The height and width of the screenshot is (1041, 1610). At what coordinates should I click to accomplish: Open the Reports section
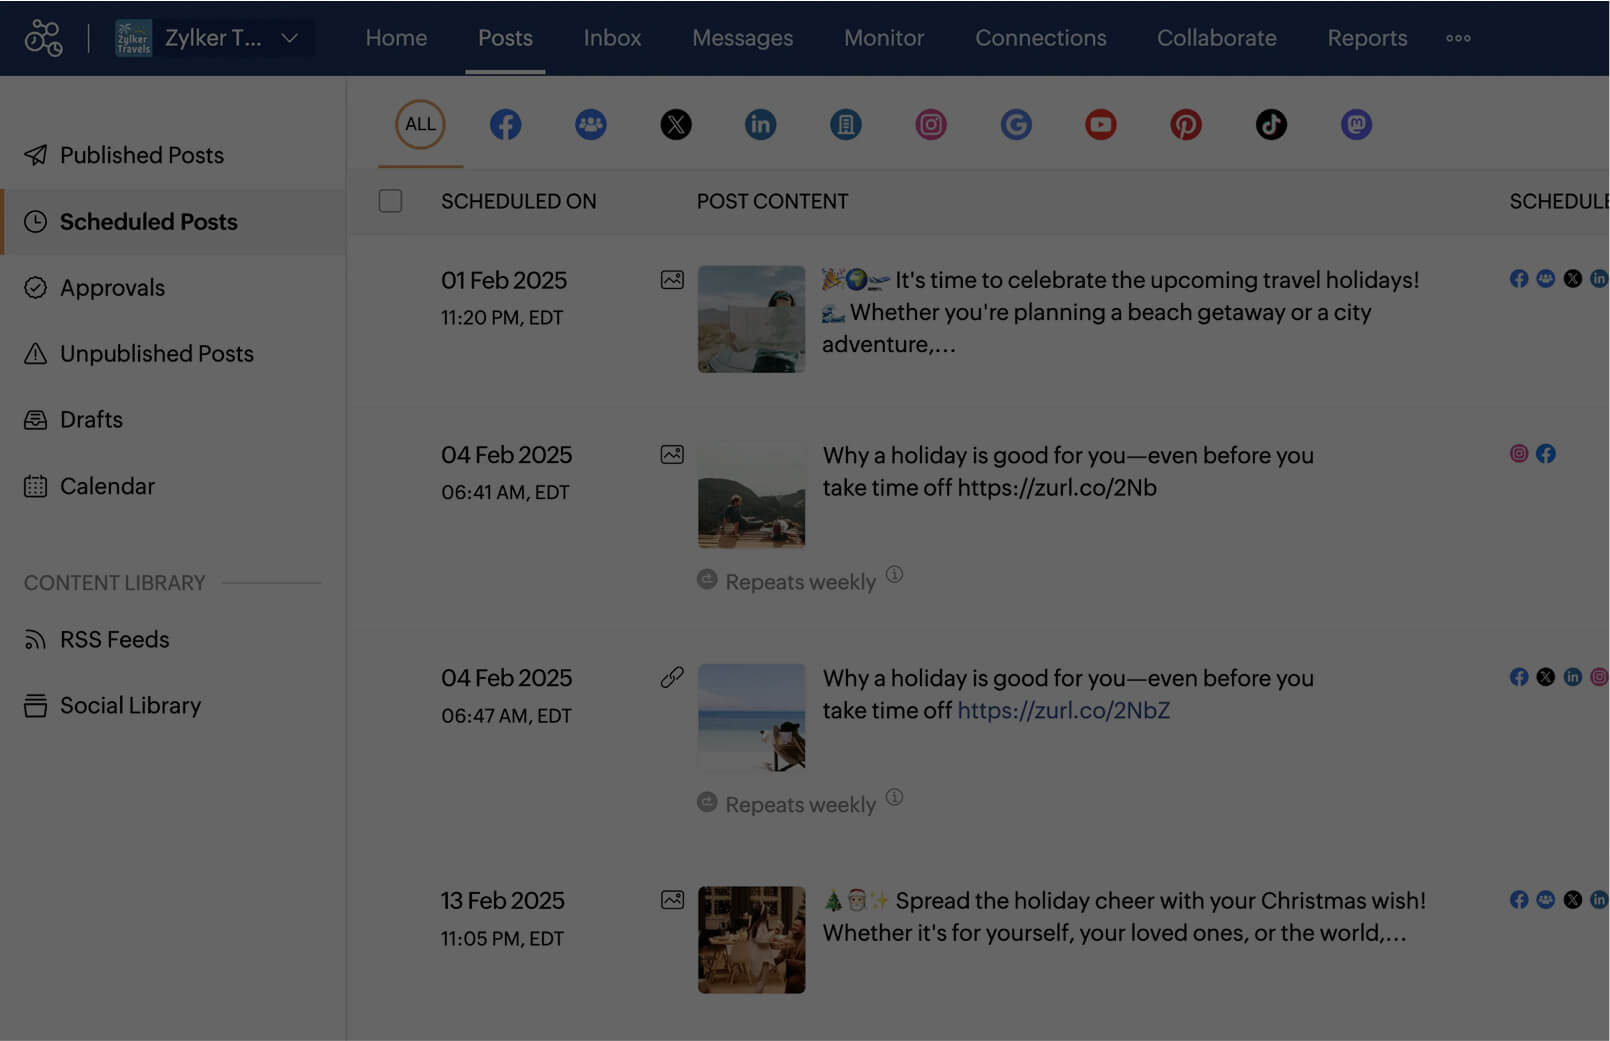(1367, 38)
